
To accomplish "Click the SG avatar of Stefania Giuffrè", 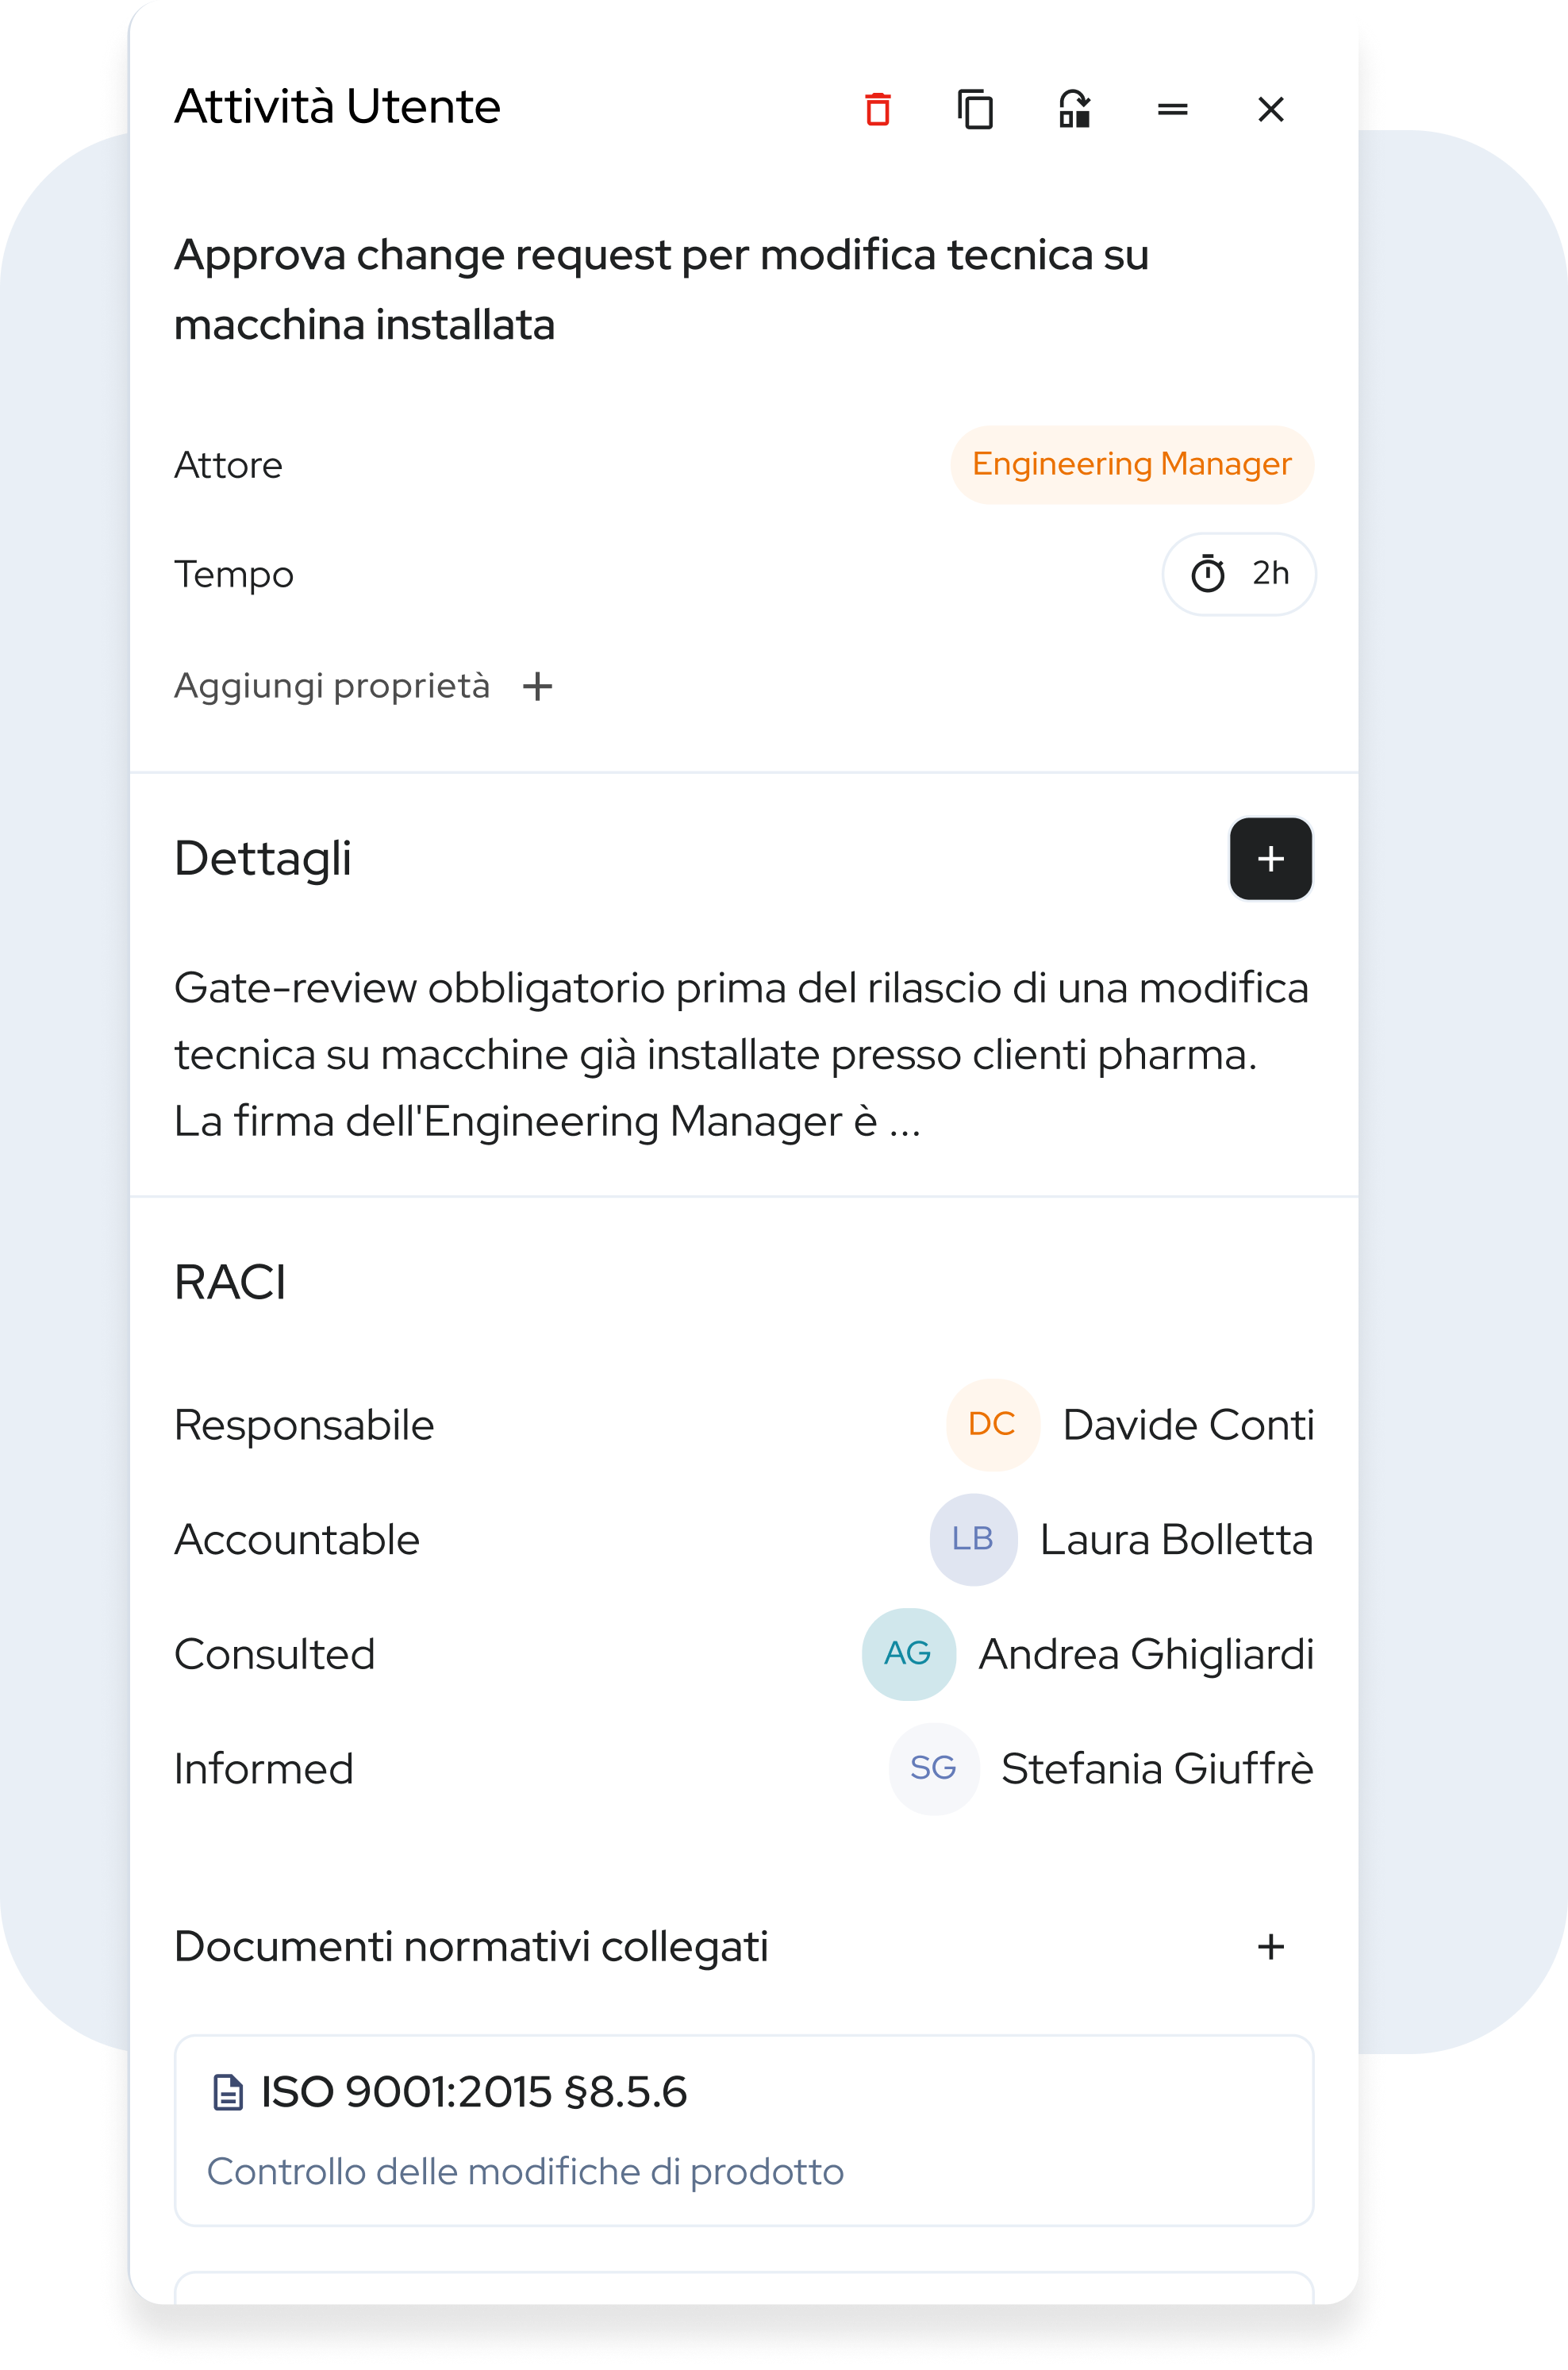I will pos(933,1768).
